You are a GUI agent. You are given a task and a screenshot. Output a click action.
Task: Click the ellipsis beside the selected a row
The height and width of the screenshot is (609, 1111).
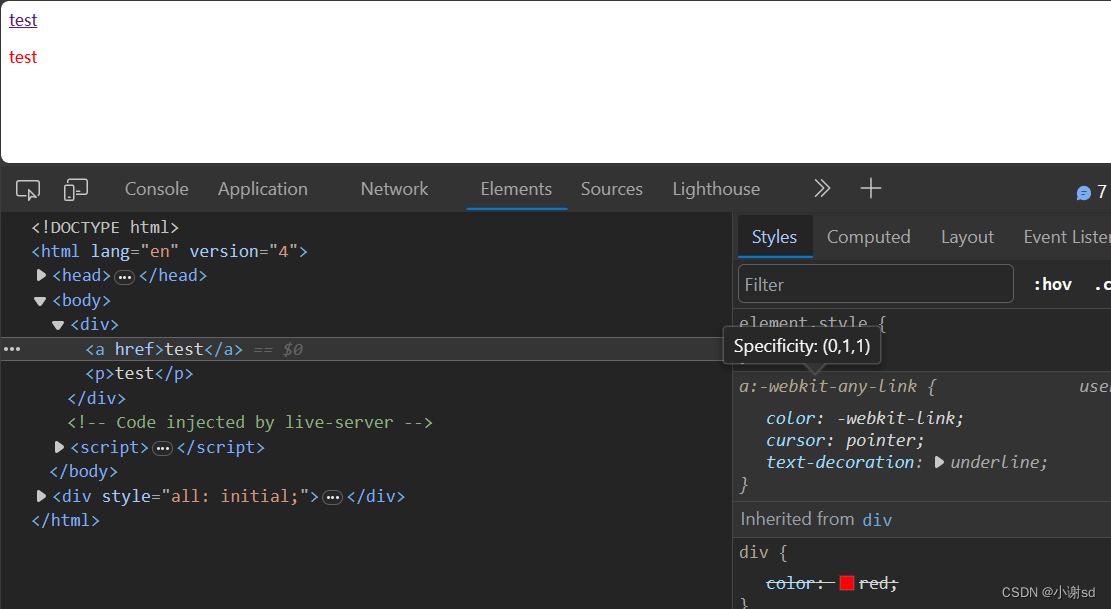tap(12, 349)
